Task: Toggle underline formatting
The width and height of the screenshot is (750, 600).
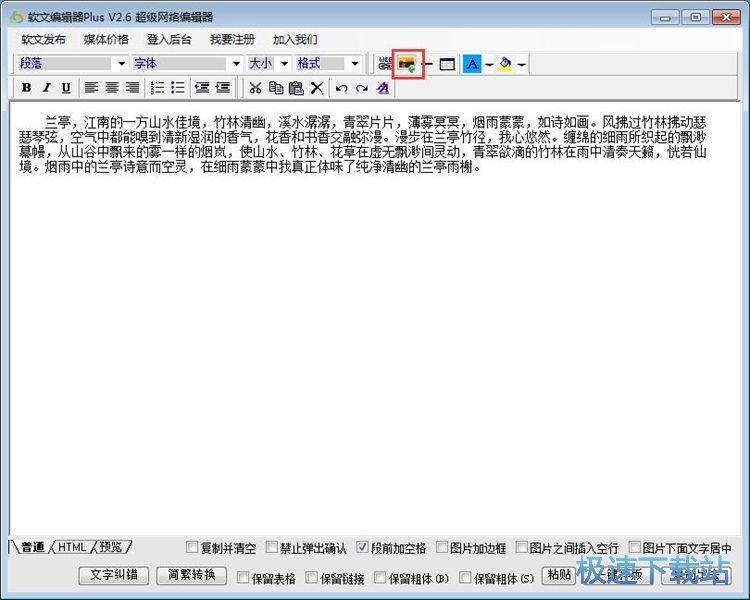Action: pos(66,88)
